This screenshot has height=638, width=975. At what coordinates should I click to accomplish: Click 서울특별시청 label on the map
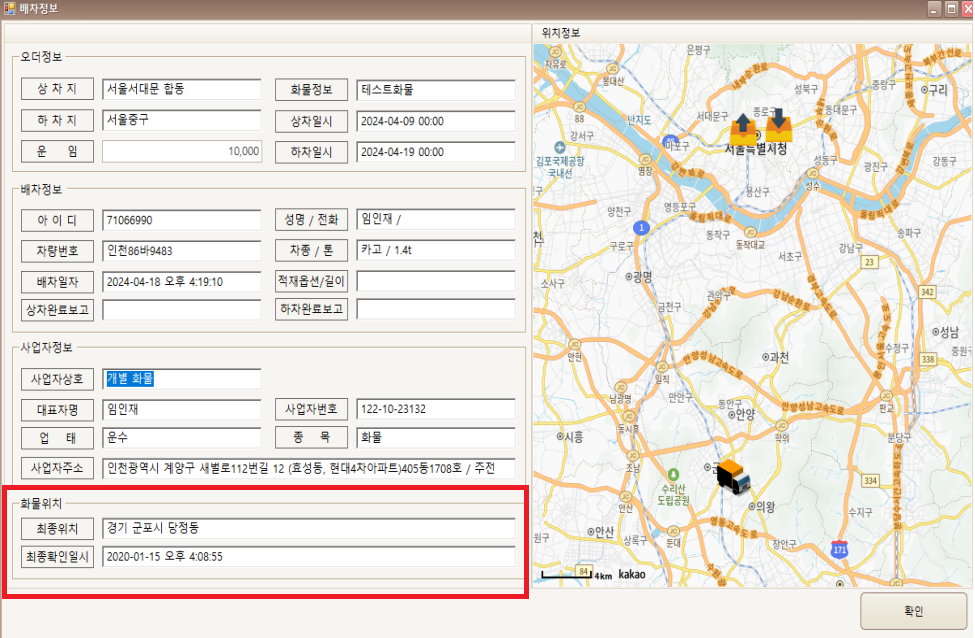756,149
